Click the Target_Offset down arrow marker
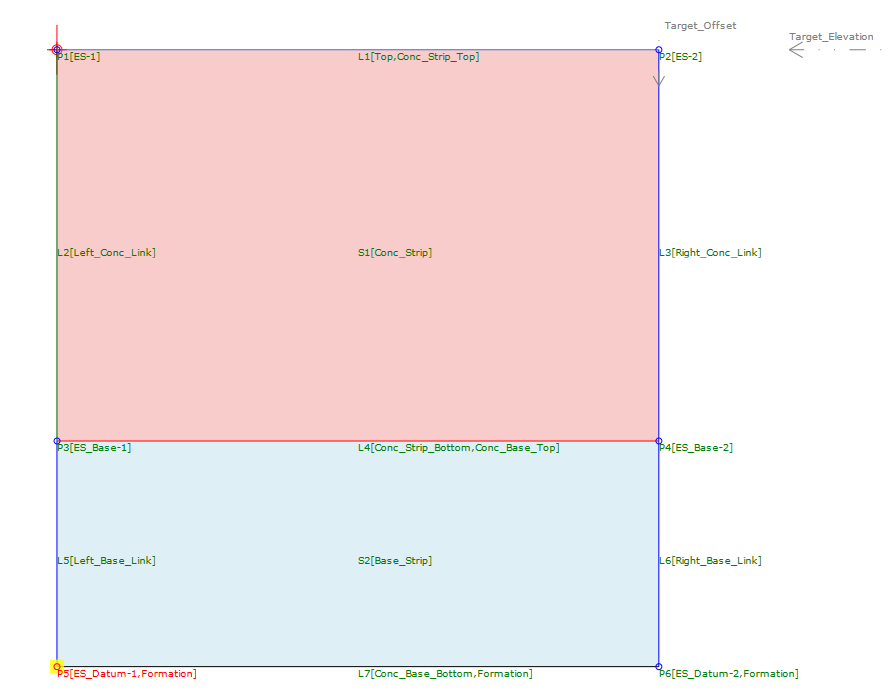Image resolution: width=893 pixels, height=693 pixels. tap(659, 81)
